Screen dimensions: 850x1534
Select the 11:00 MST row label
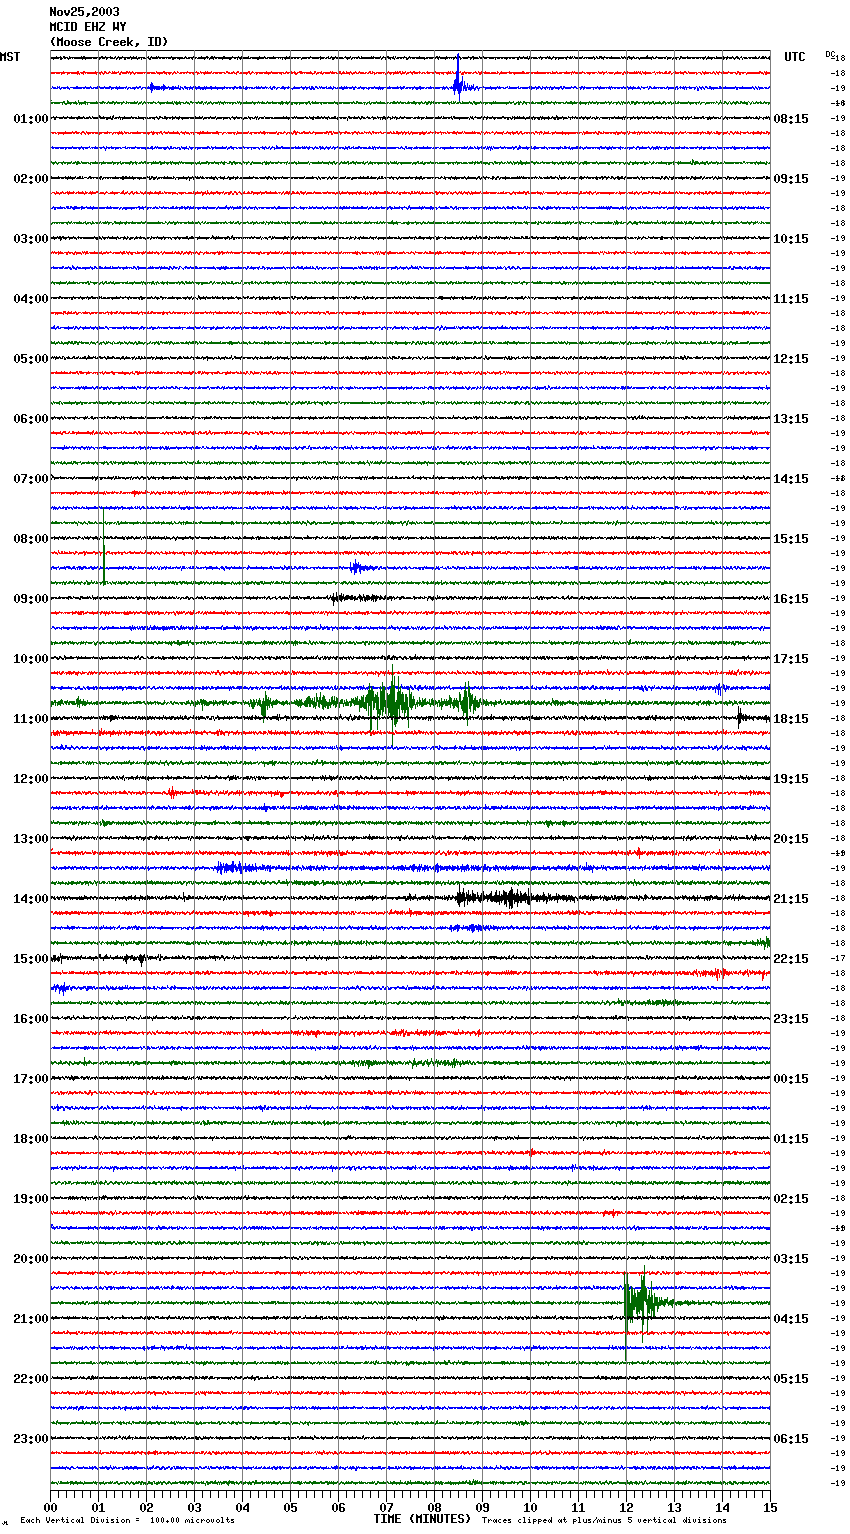coord(31,719)
